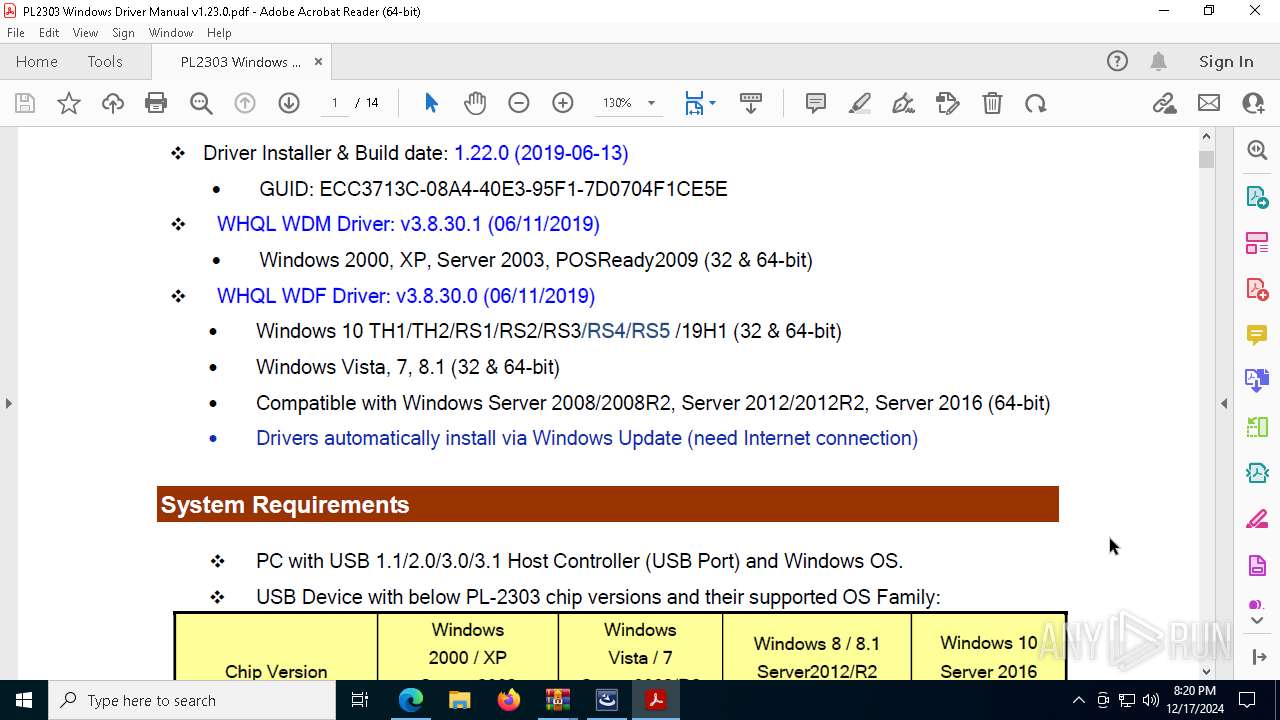Collapse the right tools pane arrow
The image size is (1280, 720).
point(1224,403)
